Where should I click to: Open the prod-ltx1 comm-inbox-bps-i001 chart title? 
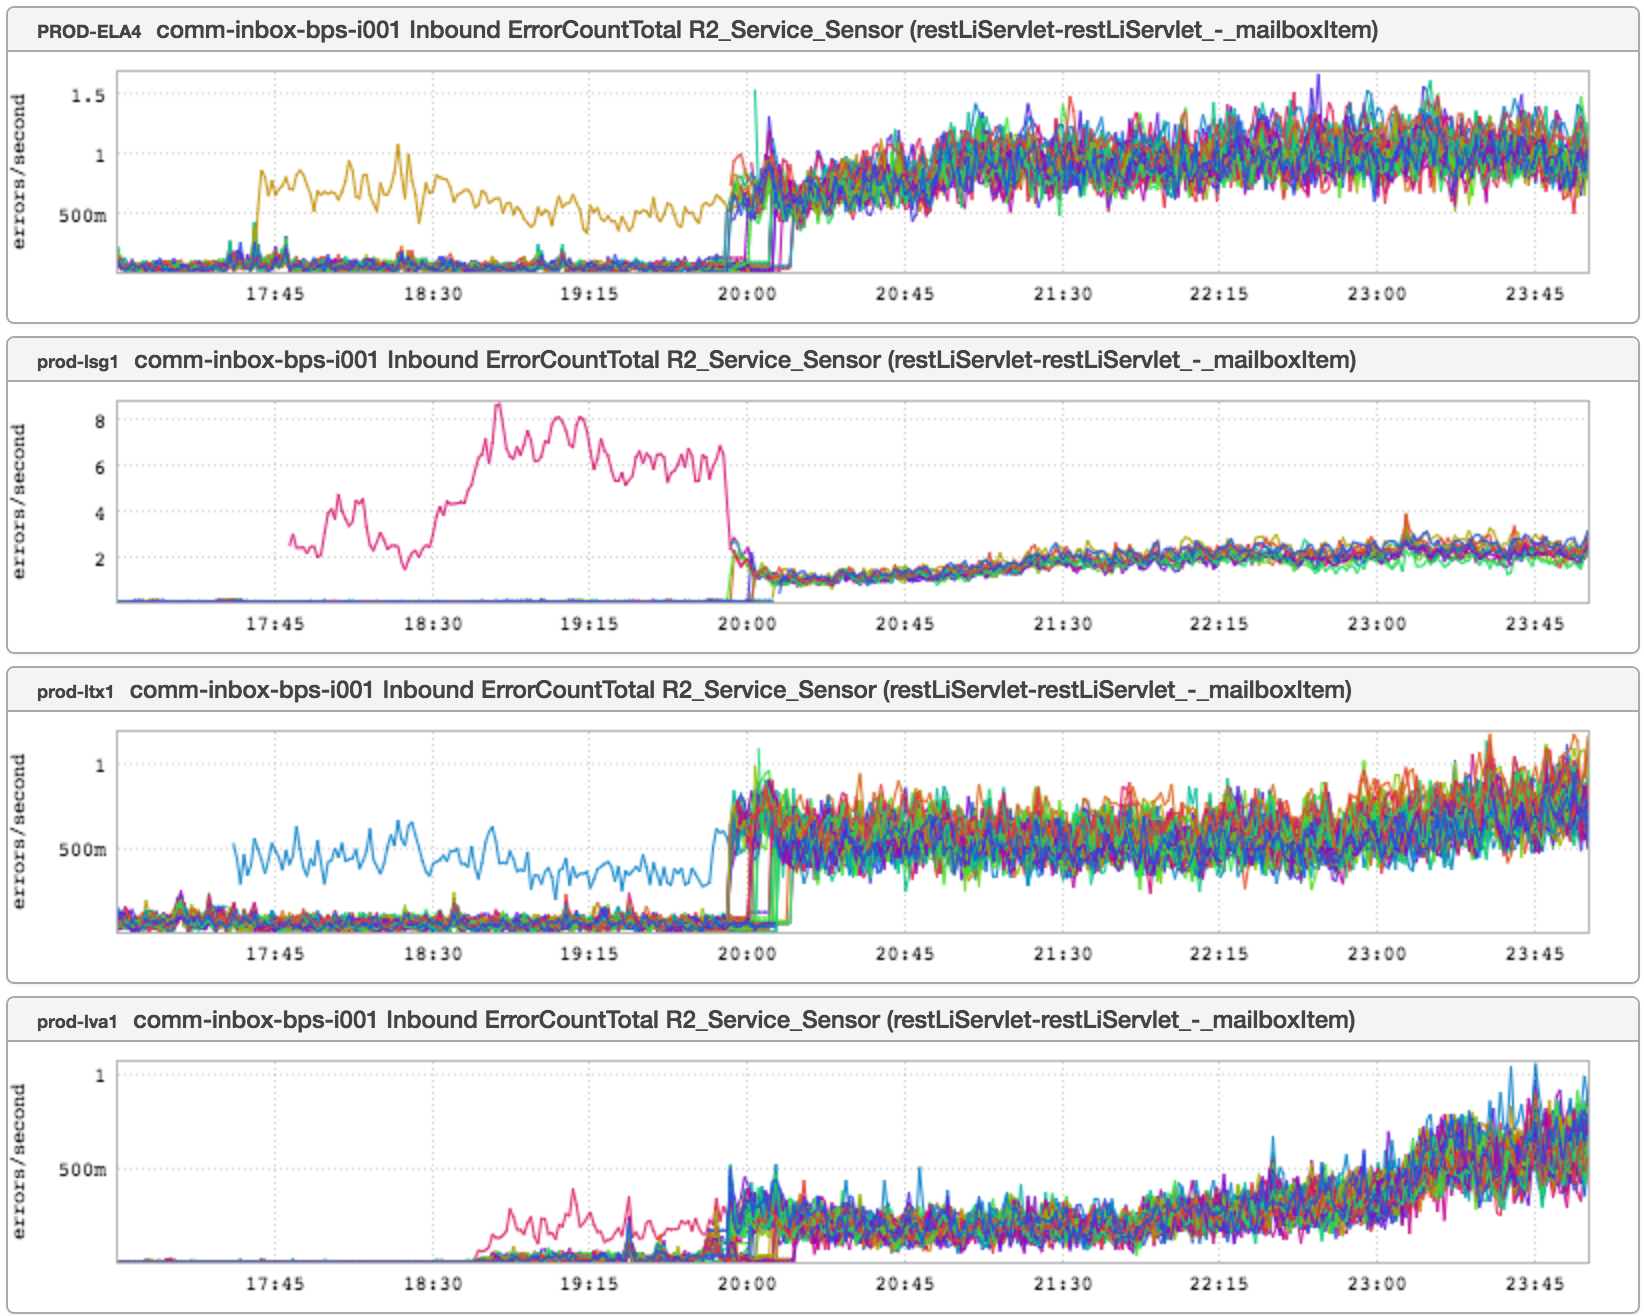(x=740, y=690)
